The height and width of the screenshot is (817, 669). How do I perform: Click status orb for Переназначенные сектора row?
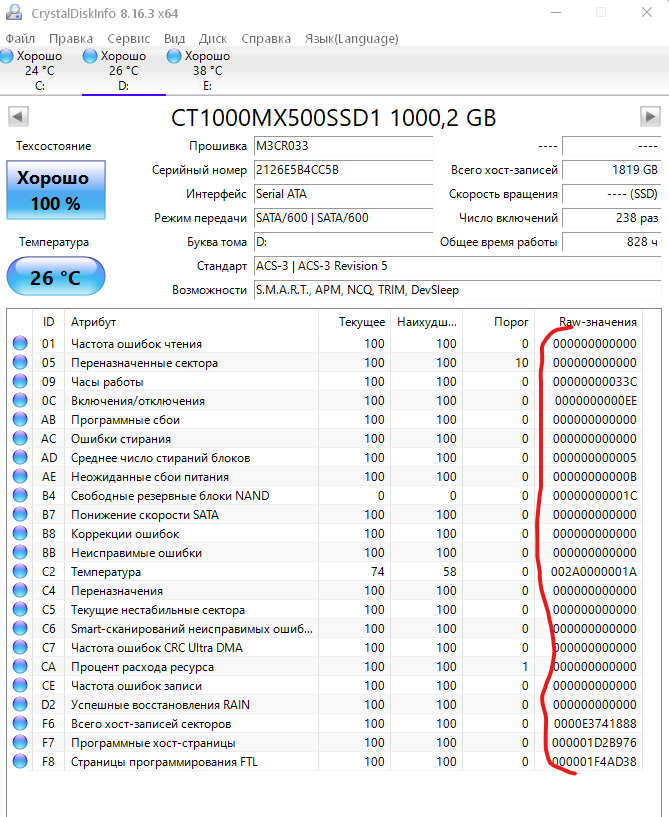pos(20,362)
